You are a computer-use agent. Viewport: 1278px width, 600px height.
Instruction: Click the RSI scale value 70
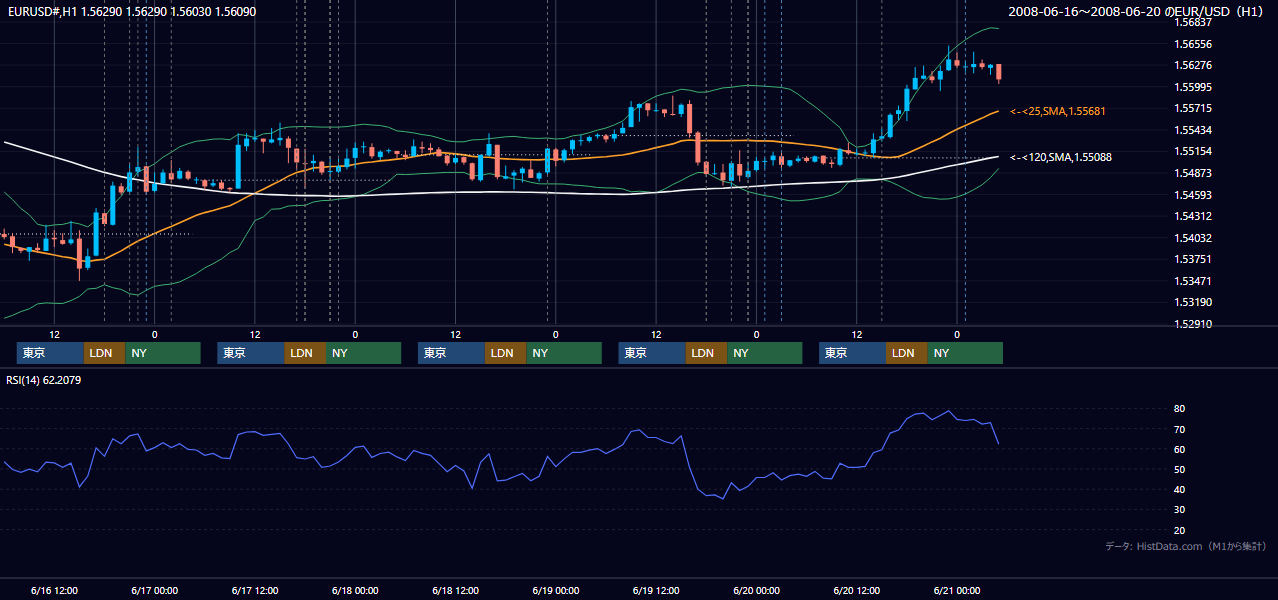click(1180, 429)
